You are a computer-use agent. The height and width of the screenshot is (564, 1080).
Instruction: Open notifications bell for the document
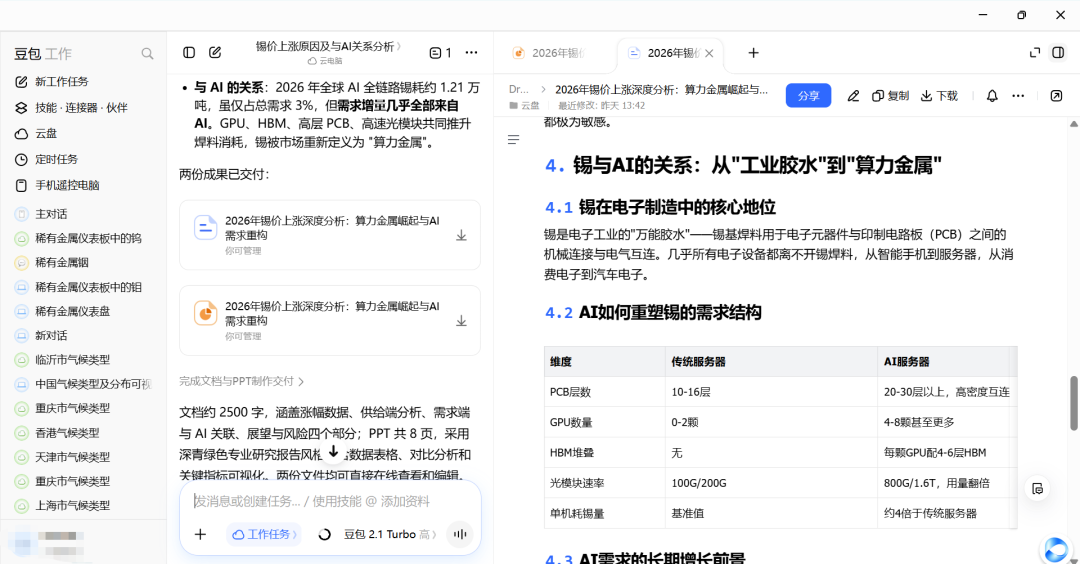992,96
